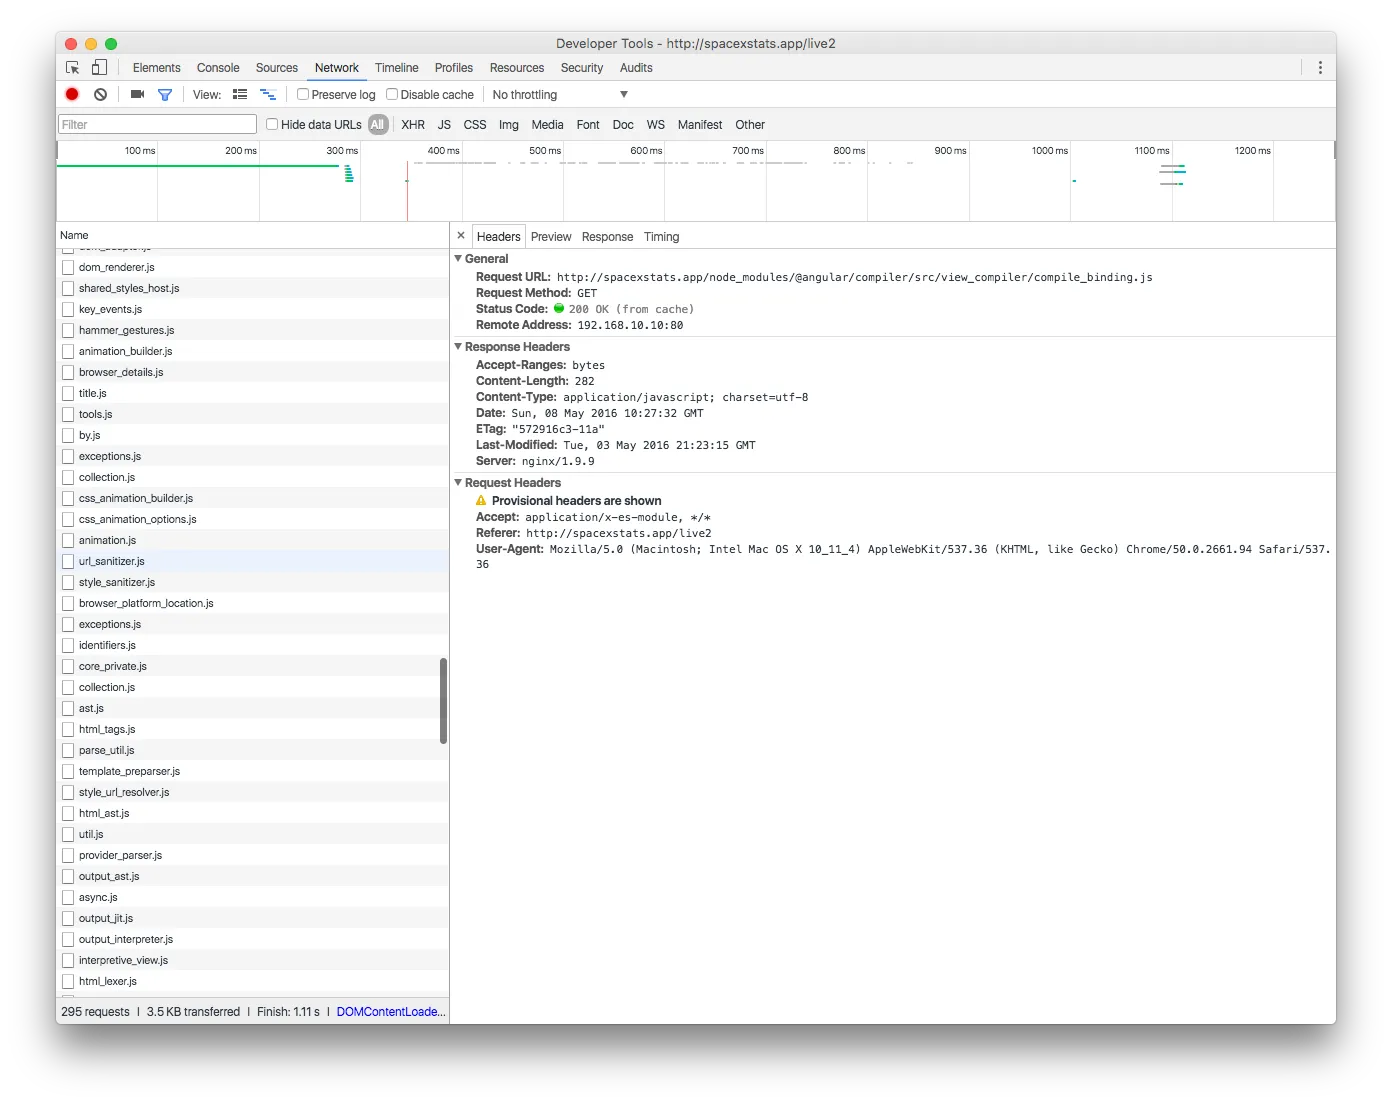Select the core_private.js request
The height and width of the screenshot is (1104, 1392).
[x=252, y=666]
